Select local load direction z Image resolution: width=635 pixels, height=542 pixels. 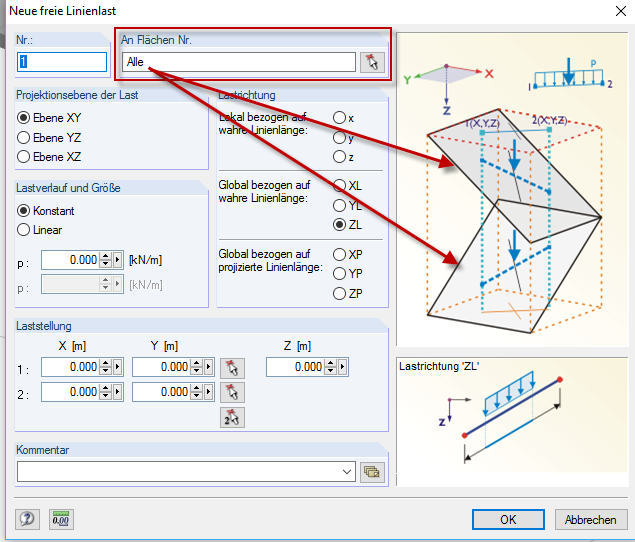[343, 157]
